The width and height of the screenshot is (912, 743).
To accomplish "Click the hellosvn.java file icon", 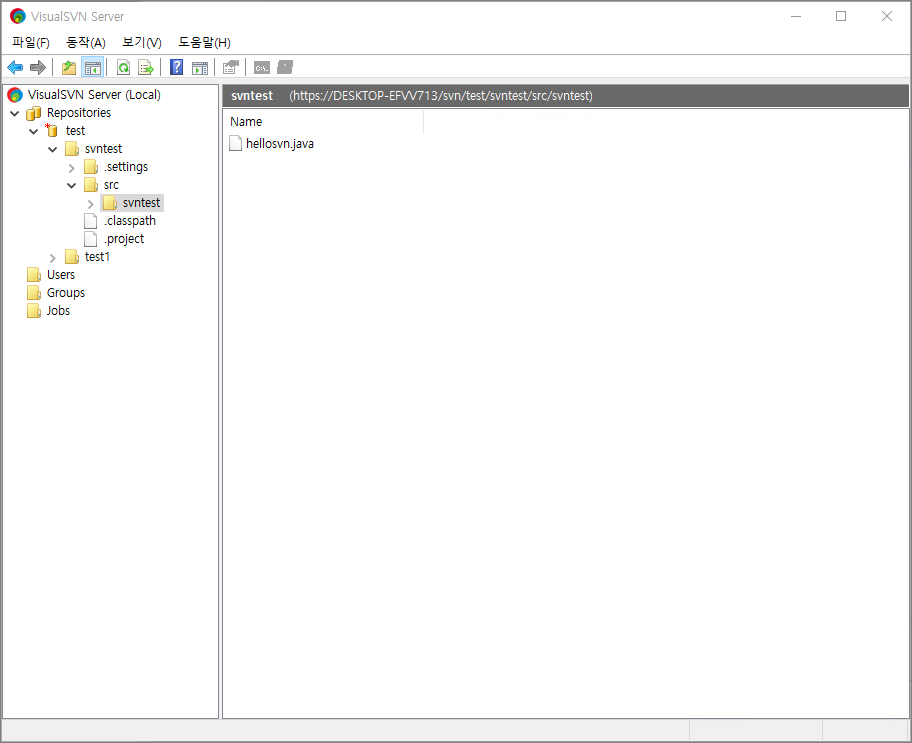I will click(236, 143).
